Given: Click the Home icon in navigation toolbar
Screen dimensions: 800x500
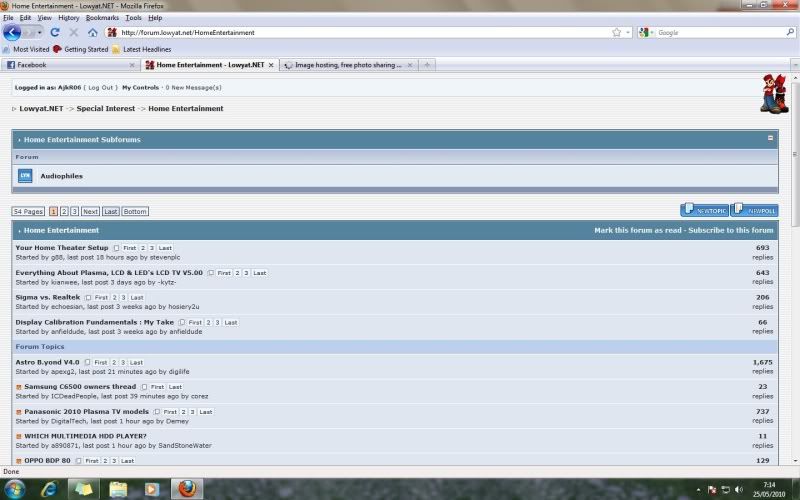Looking at the screenshot, I should pyautogui.click(x=92, y=32).
